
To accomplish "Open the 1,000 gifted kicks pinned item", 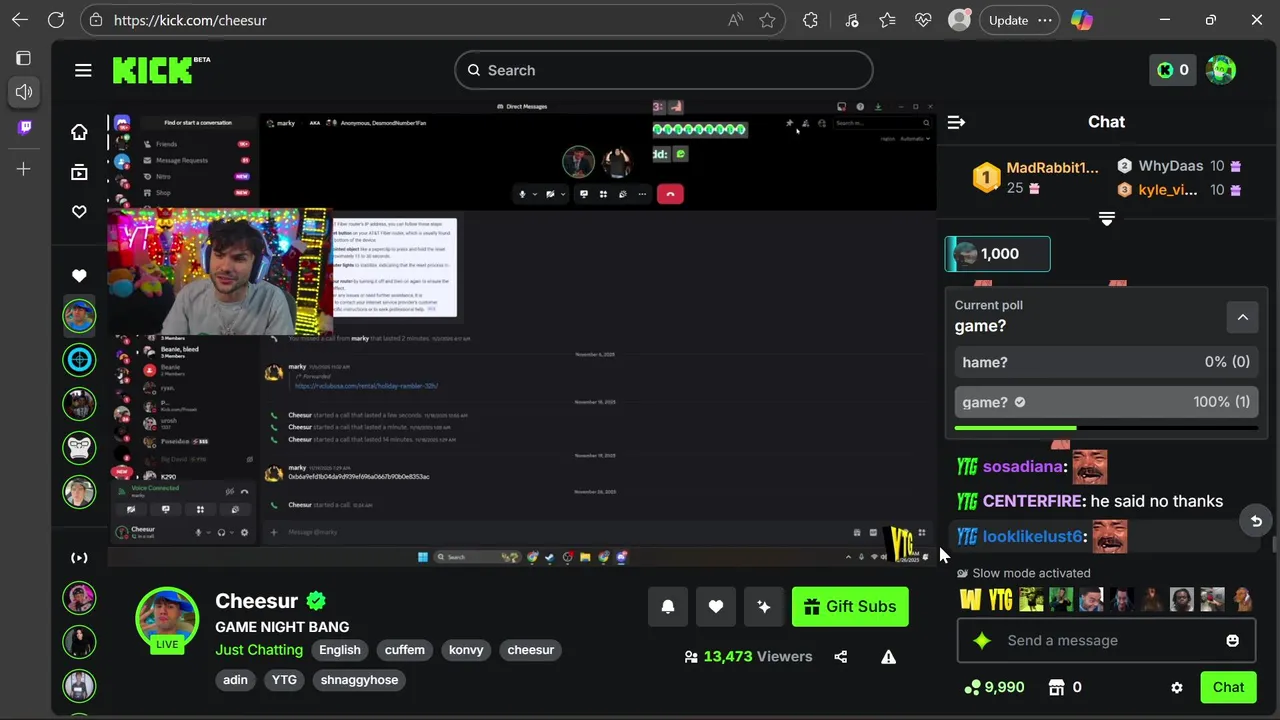I will pos(997,254).
